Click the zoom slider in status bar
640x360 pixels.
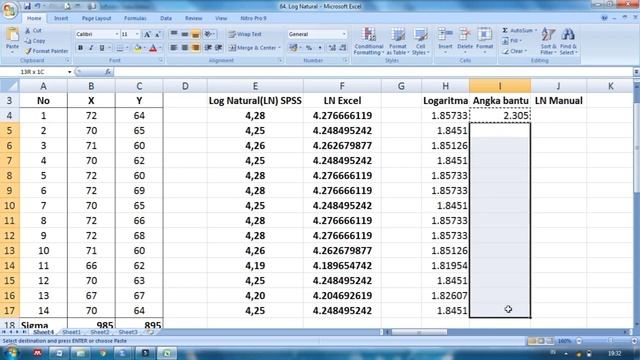point(611,341)
